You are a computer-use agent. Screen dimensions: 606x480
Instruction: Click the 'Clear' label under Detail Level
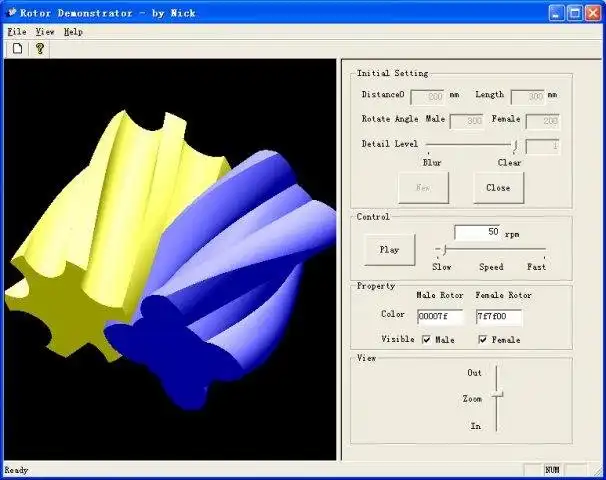coord(509,163)
